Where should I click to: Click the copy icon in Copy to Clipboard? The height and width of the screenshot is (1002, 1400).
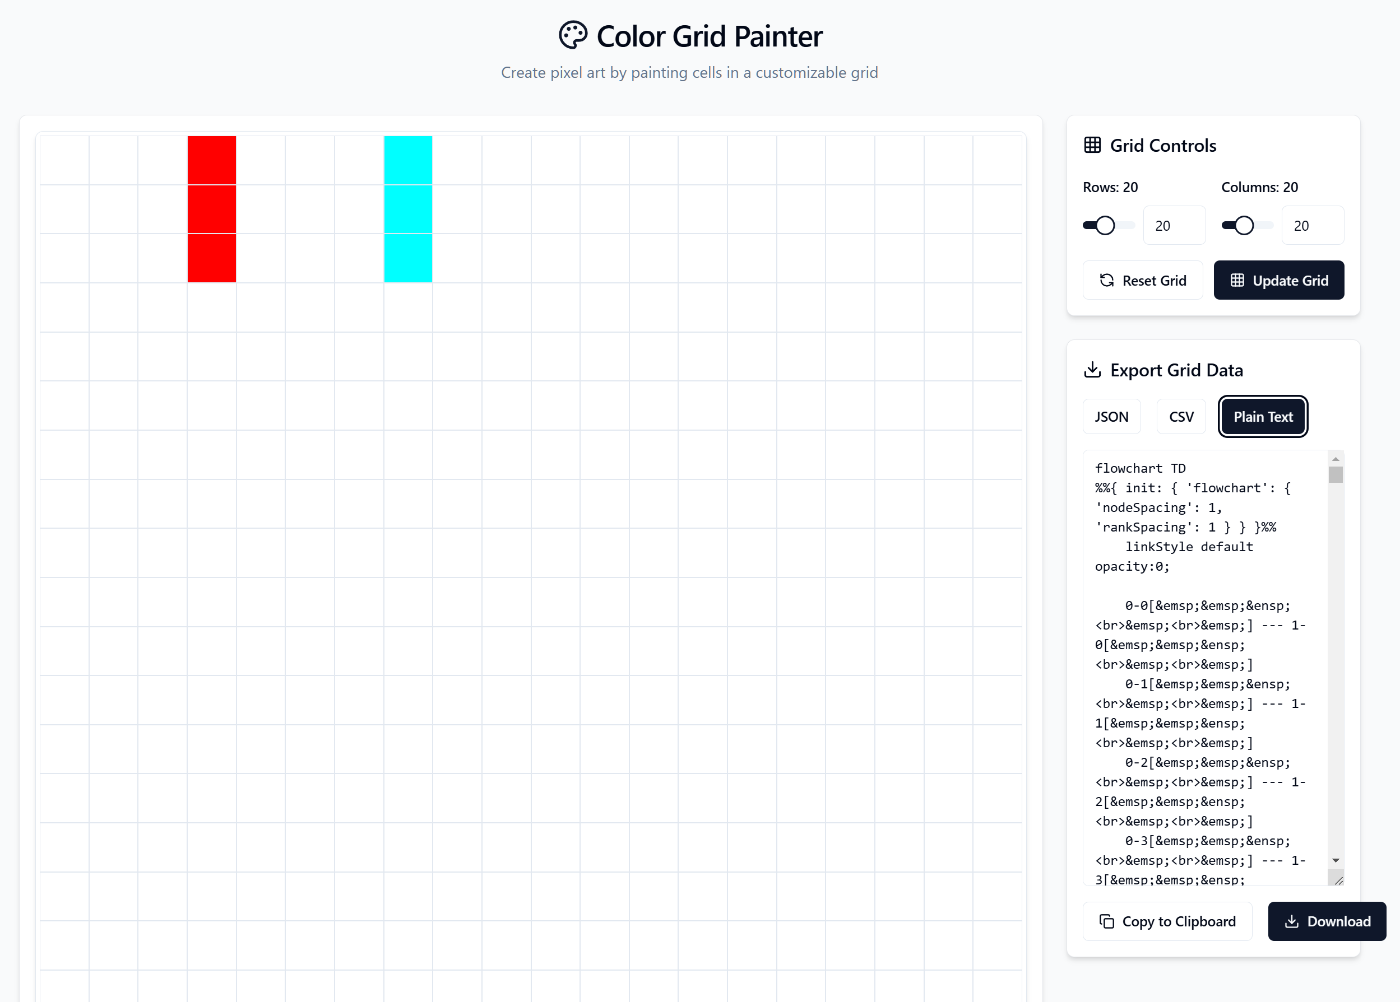pos(1107,921)
